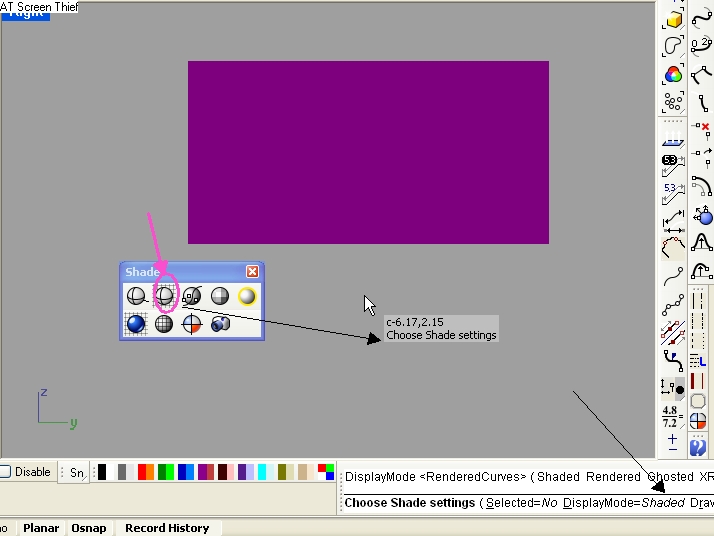Choose the aligned dimension arrows icon
Image resolution: width=714 pixels, height=536 pixels.
673,221
